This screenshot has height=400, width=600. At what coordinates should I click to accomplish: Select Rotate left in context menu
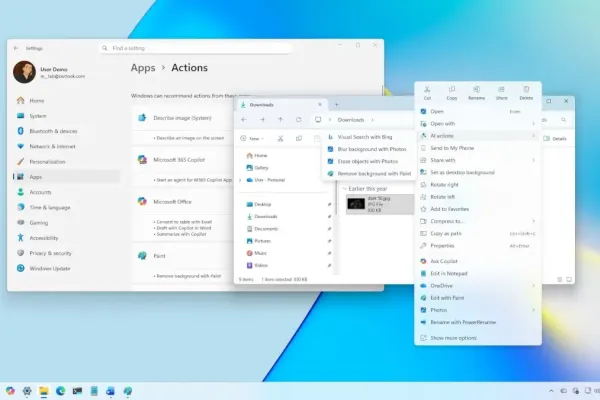point(478,197)
